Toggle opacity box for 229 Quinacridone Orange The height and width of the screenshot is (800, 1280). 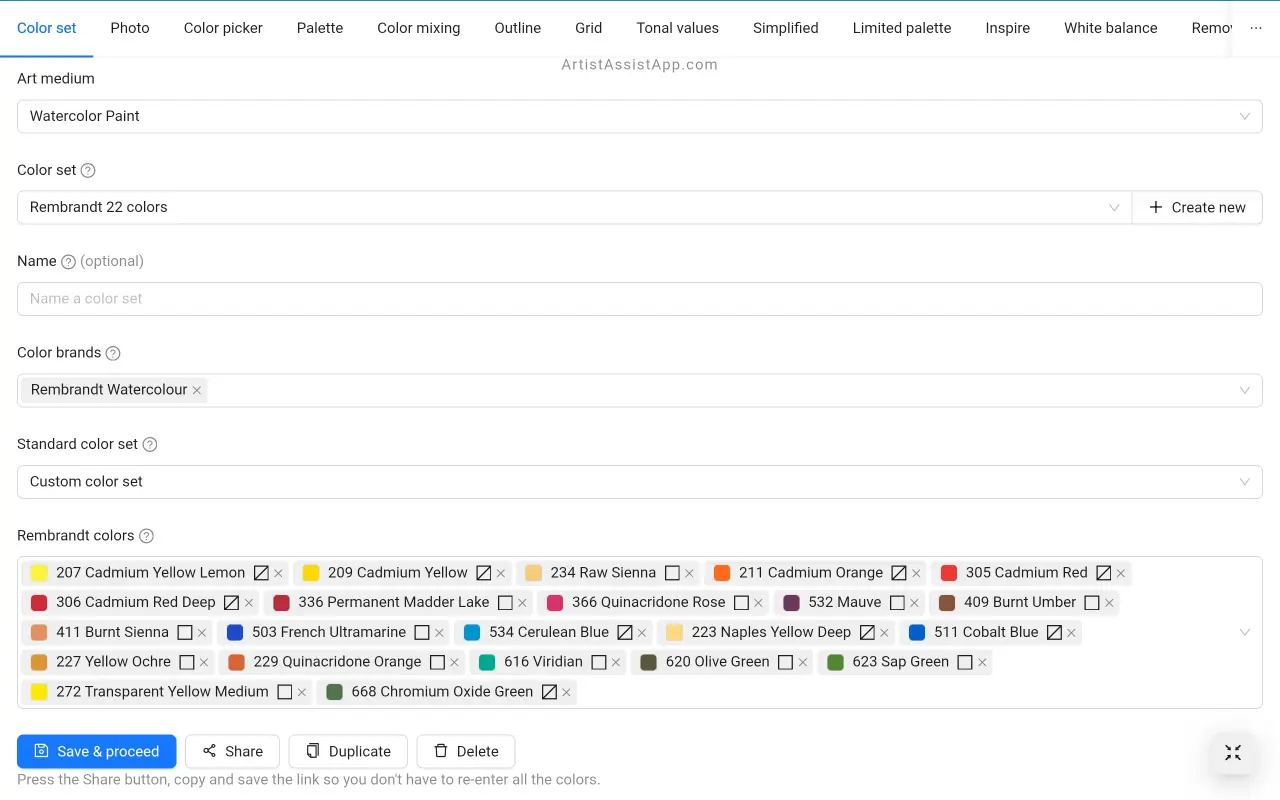pos(437,662)
